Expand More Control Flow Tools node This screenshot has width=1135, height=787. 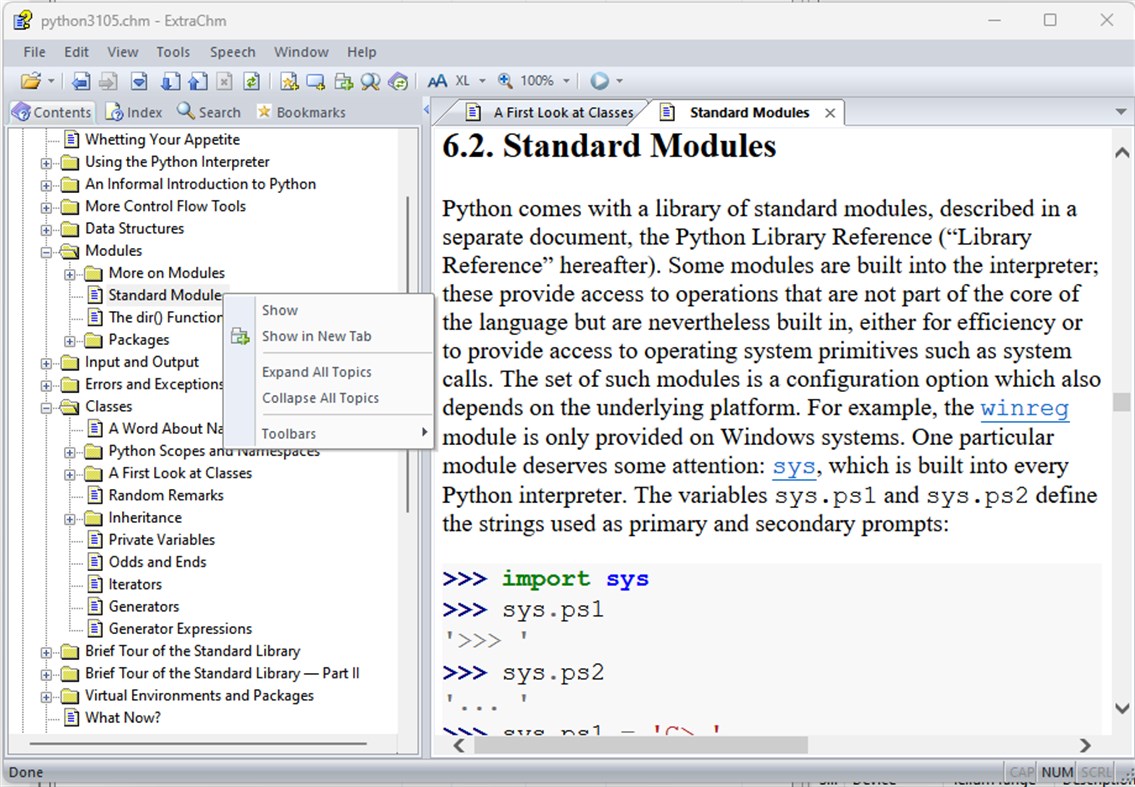(x=46, y=208)
